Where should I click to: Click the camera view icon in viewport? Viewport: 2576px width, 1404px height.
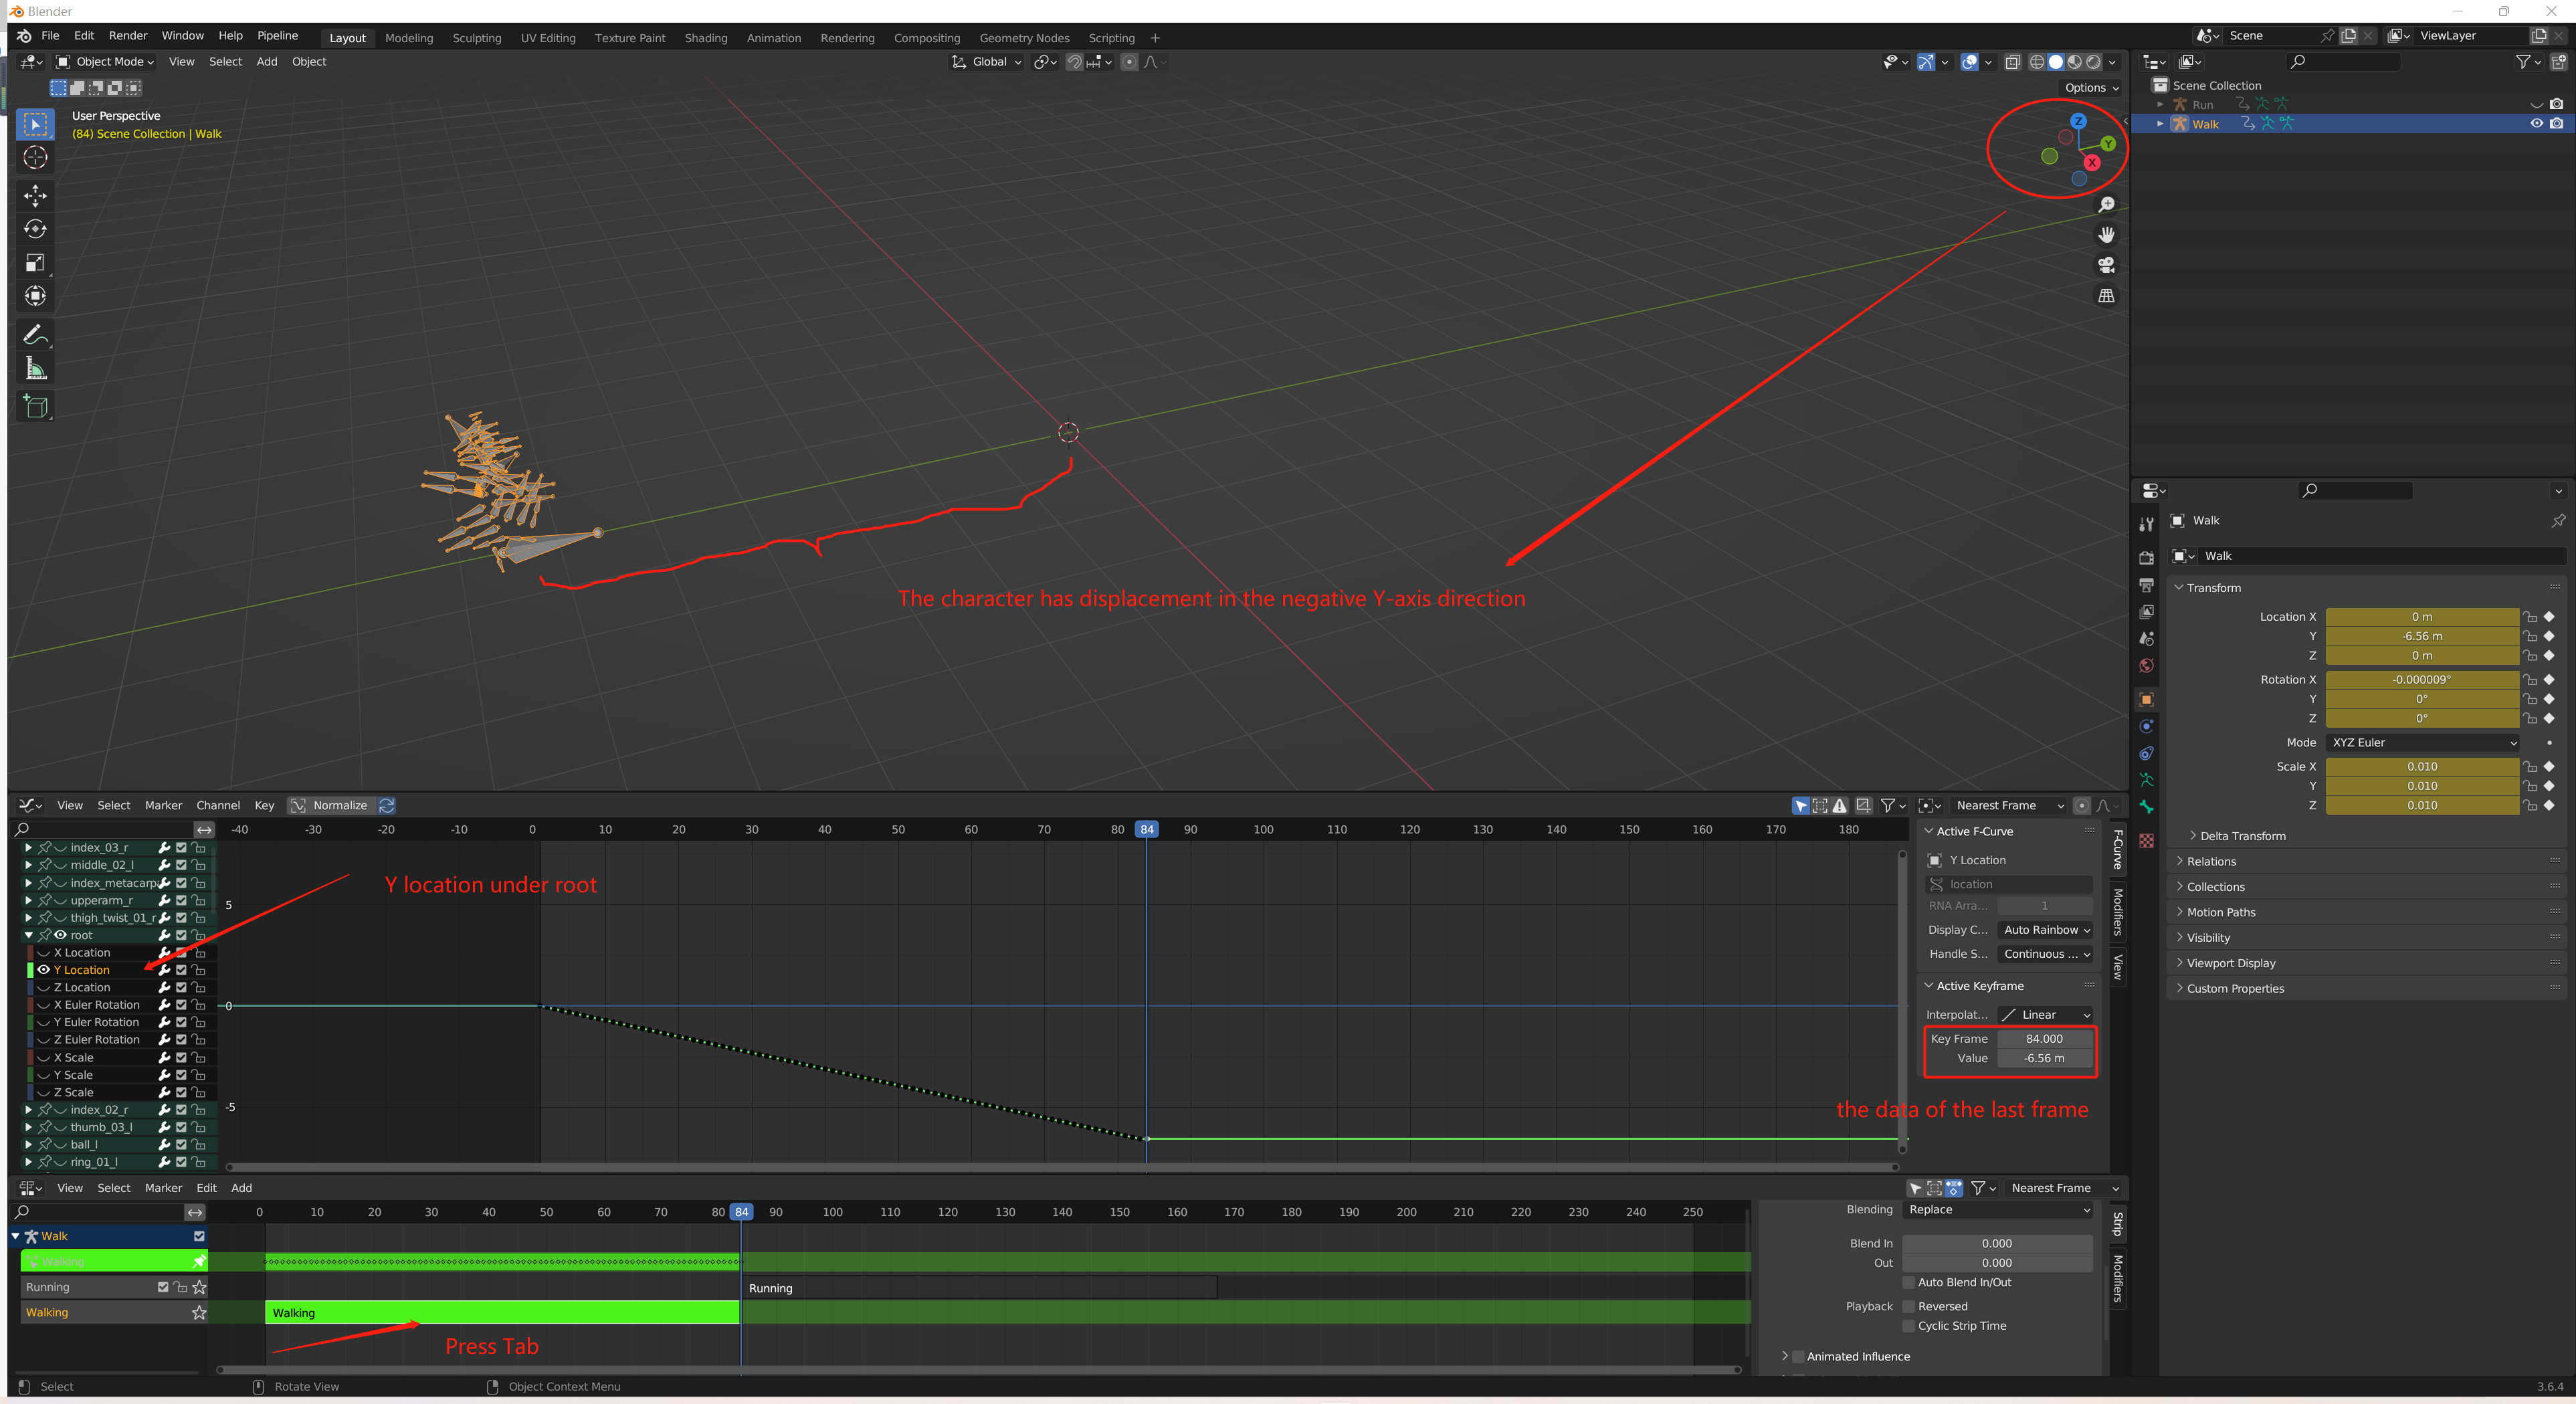click(x=2106, y=265)
